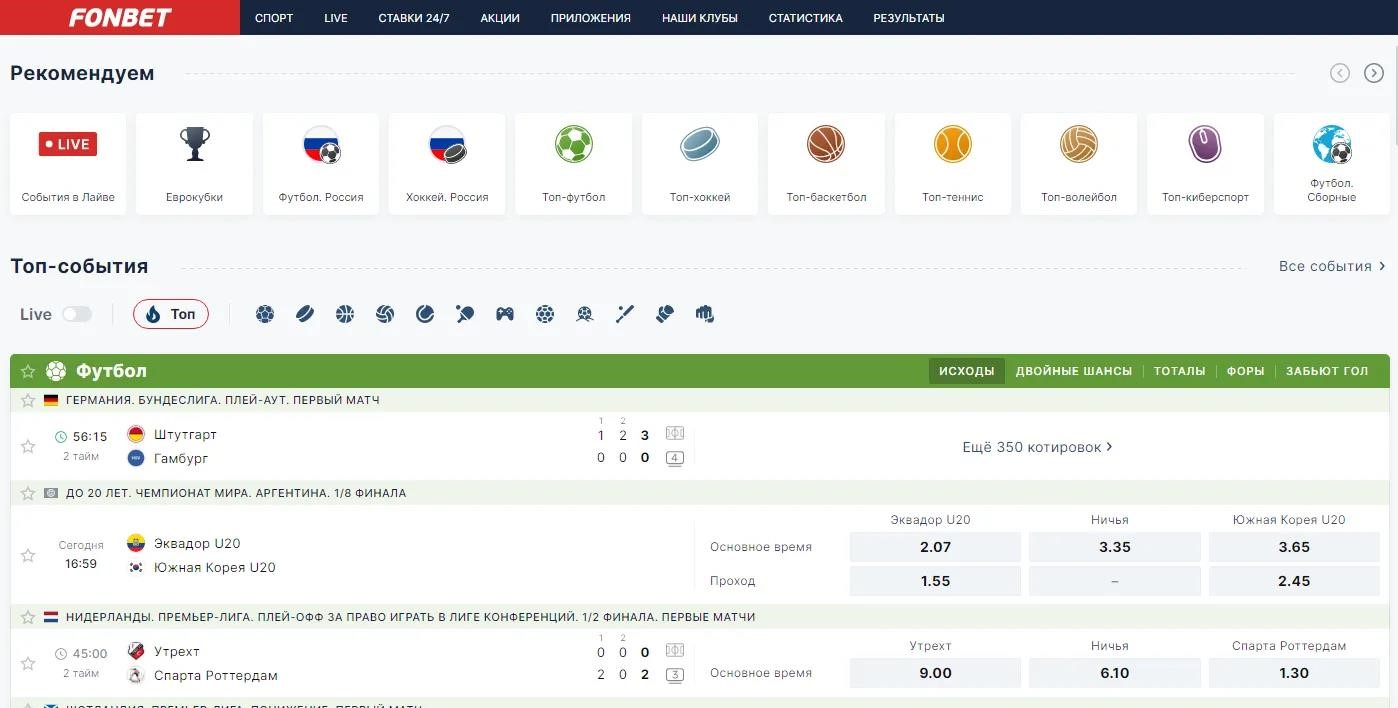Select the Топ flame filter
Screen dimensions: 1398x708
point(171,314)
